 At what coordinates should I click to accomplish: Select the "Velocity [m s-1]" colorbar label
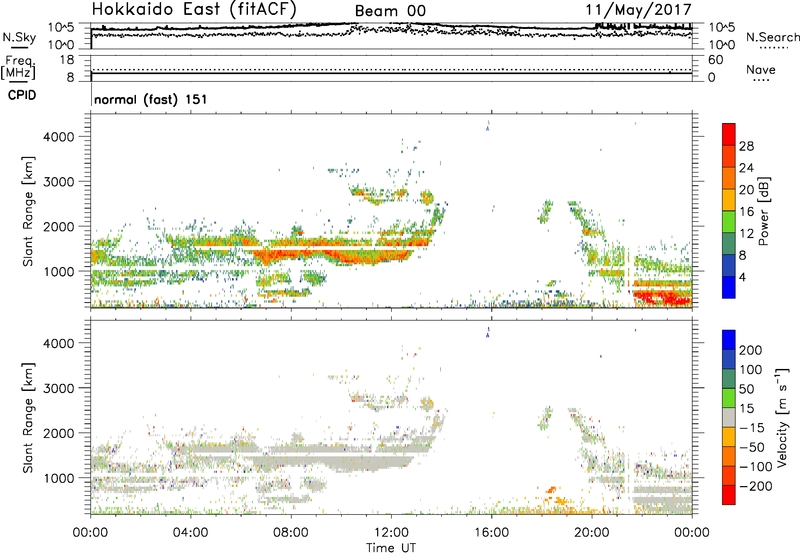(782, 417)
